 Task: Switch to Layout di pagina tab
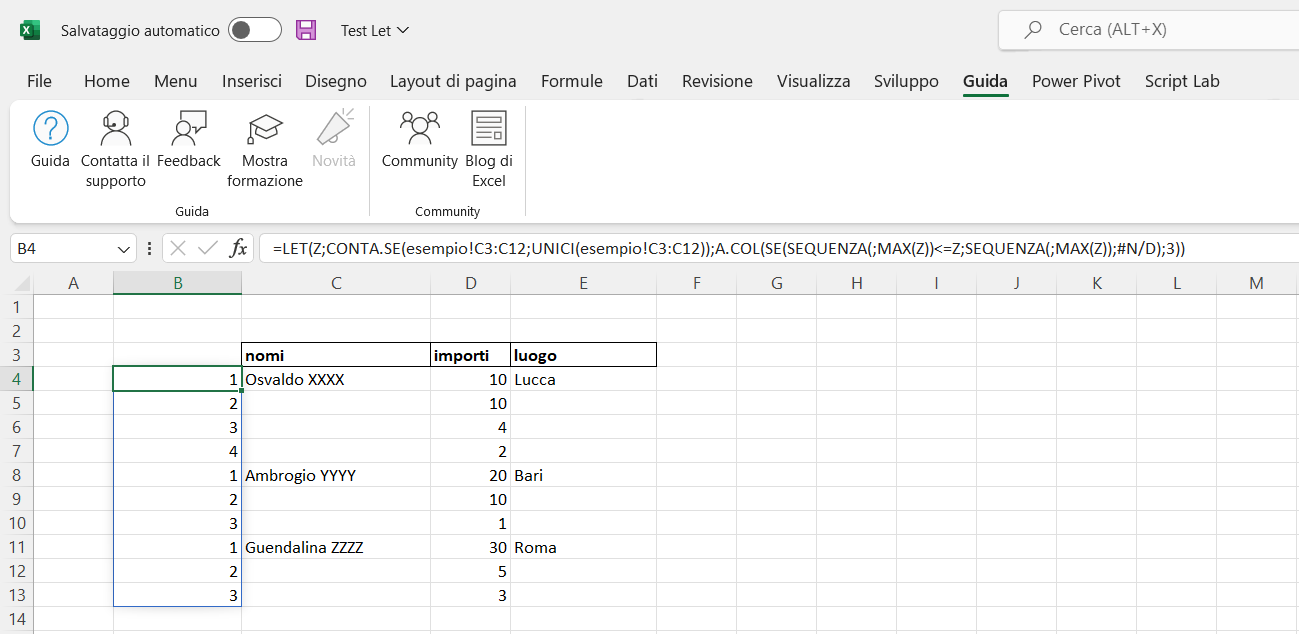point(453,81)
